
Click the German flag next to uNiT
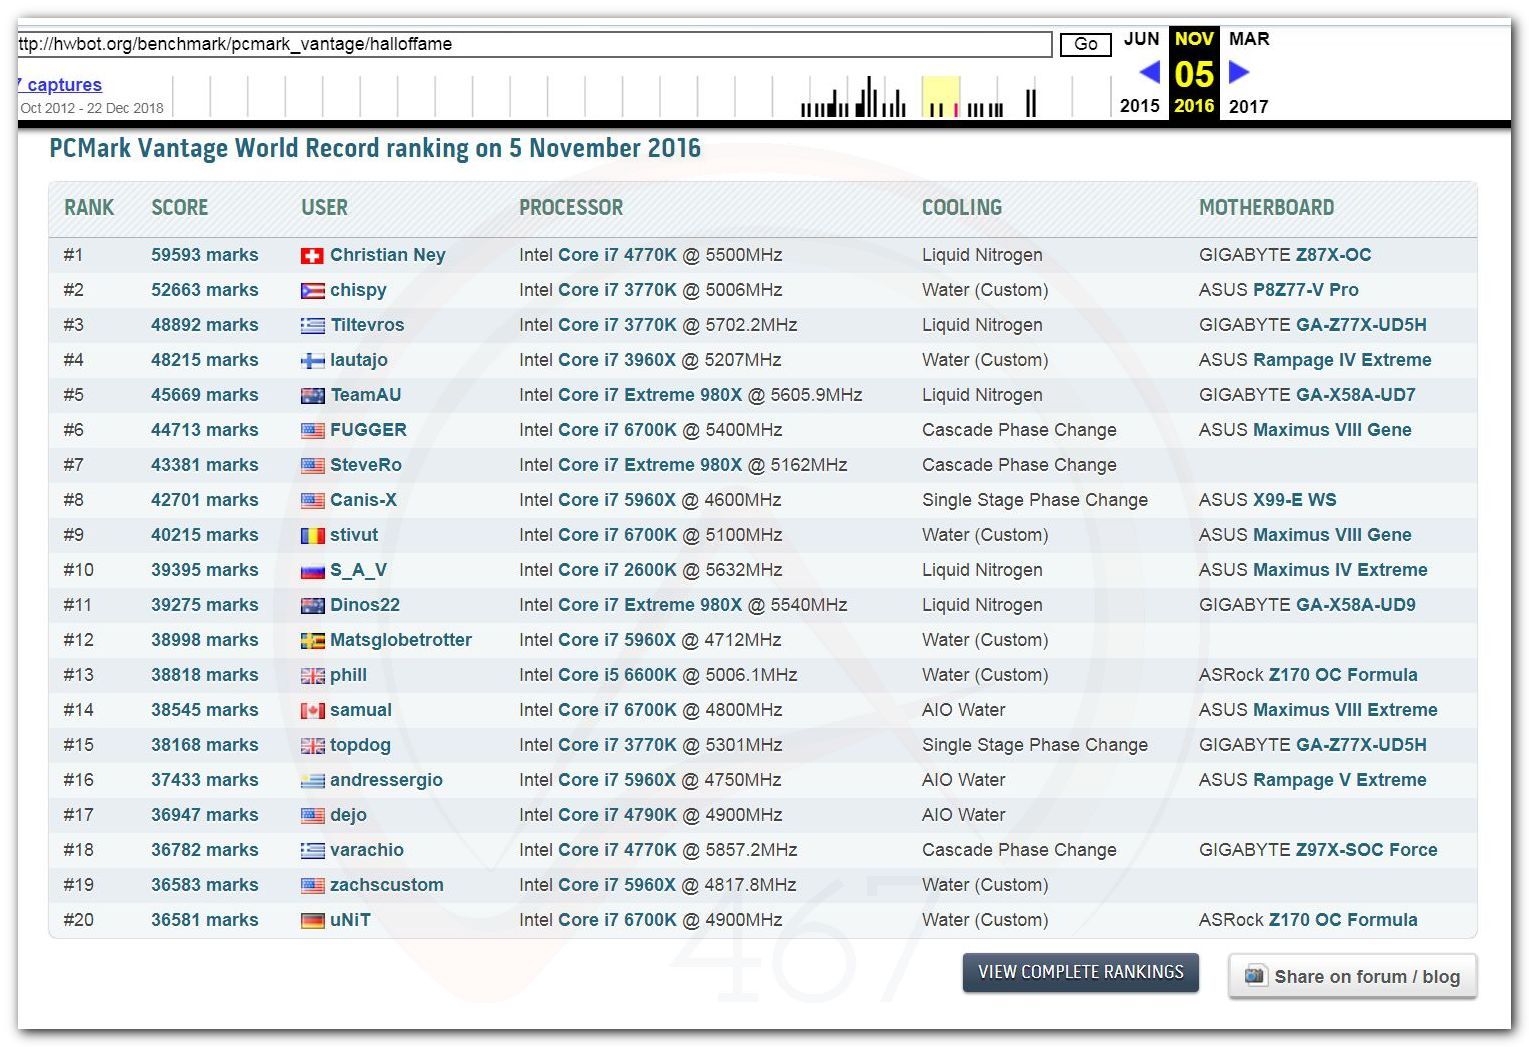(x=312, y=921)
